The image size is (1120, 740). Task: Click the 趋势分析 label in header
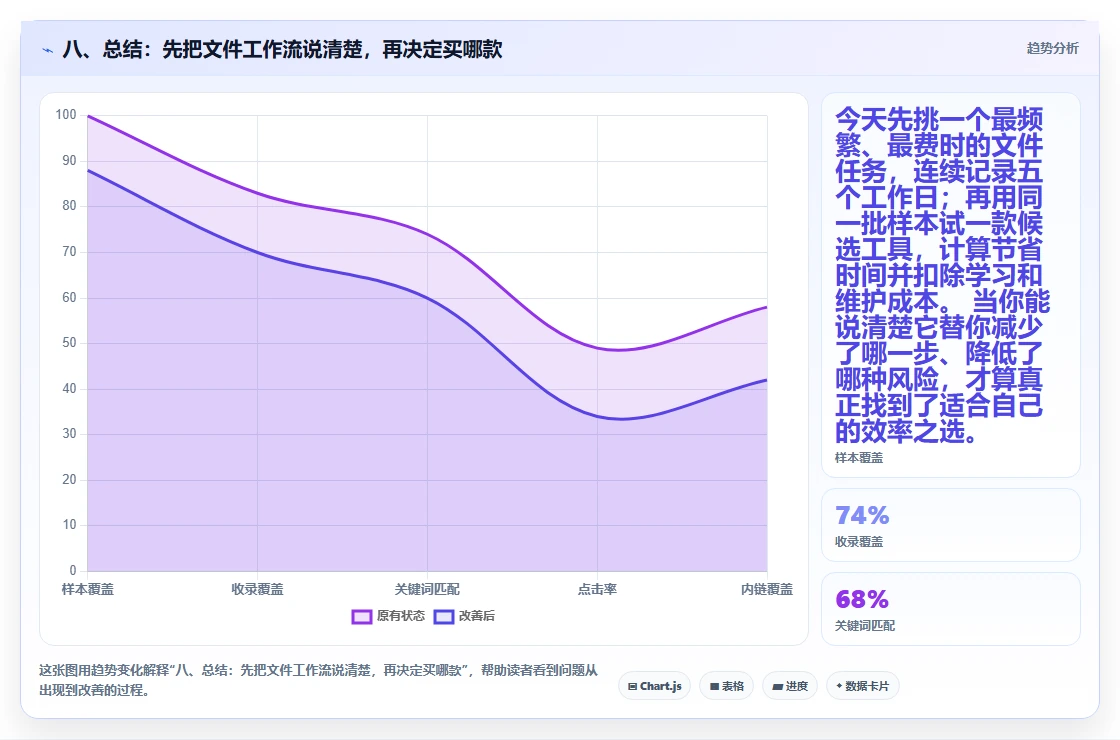pyautogui.click(x=1052, y=48)
